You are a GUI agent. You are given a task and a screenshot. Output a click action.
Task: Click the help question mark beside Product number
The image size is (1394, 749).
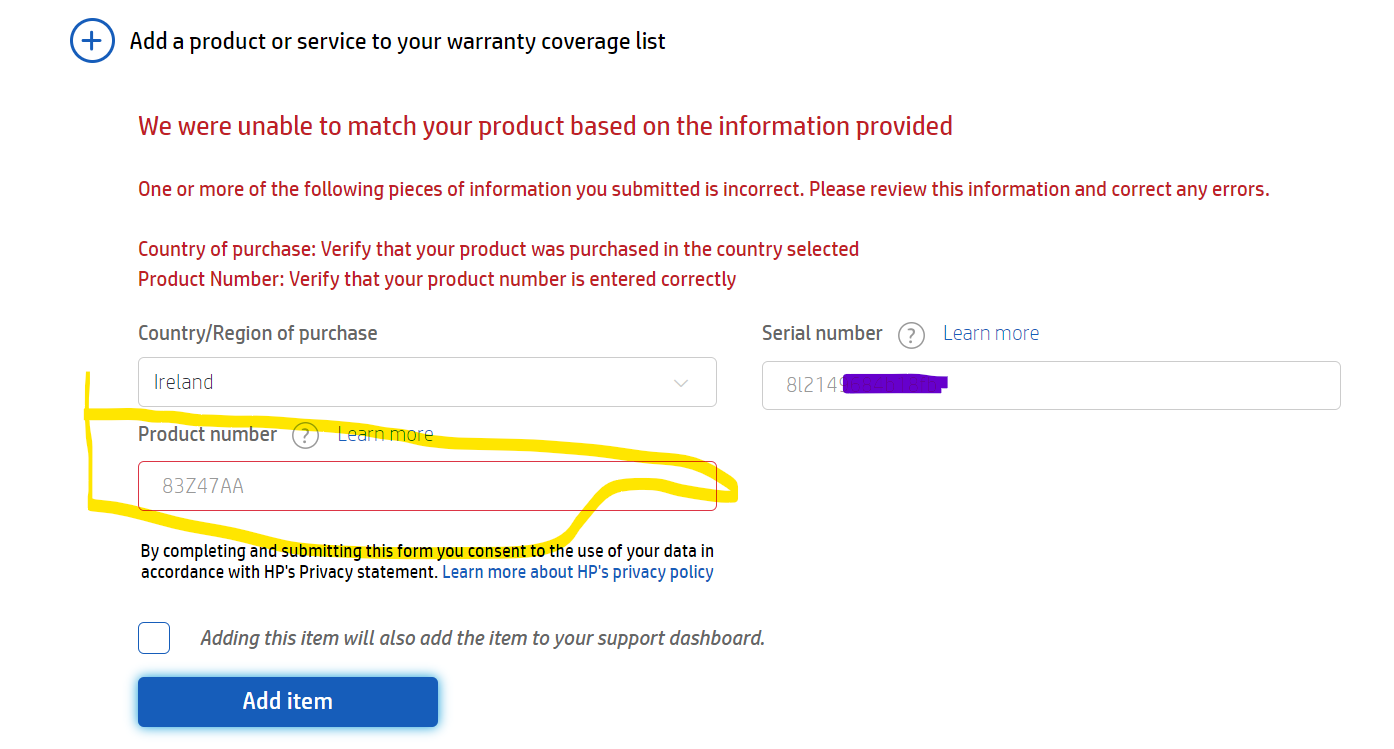(305, 436)
